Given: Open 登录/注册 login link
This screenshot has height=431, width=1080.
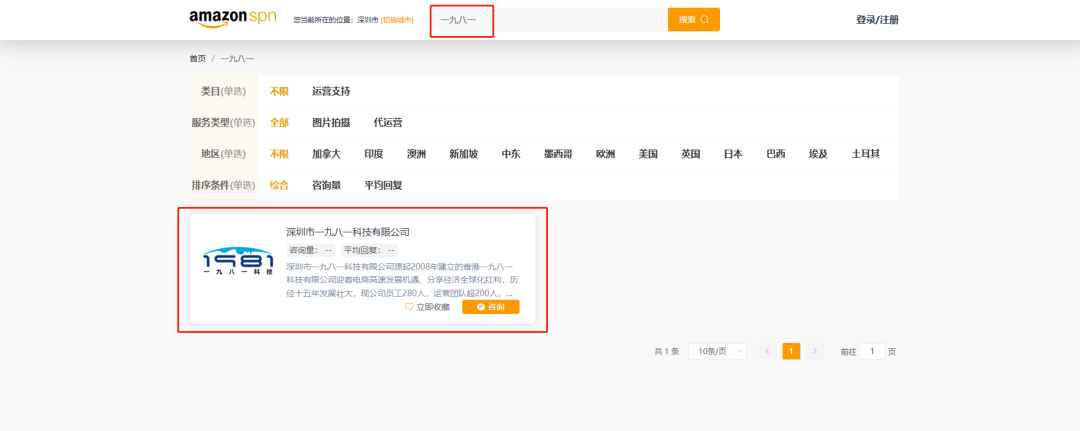Looking at the screenshot, I should (877, 20).
